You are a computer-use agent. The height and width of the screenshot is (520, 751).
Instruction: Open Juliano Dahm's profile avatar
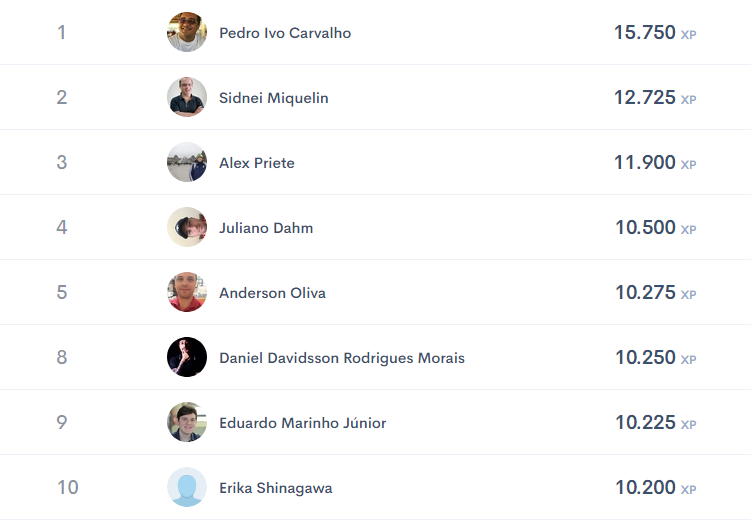point(187,227)
